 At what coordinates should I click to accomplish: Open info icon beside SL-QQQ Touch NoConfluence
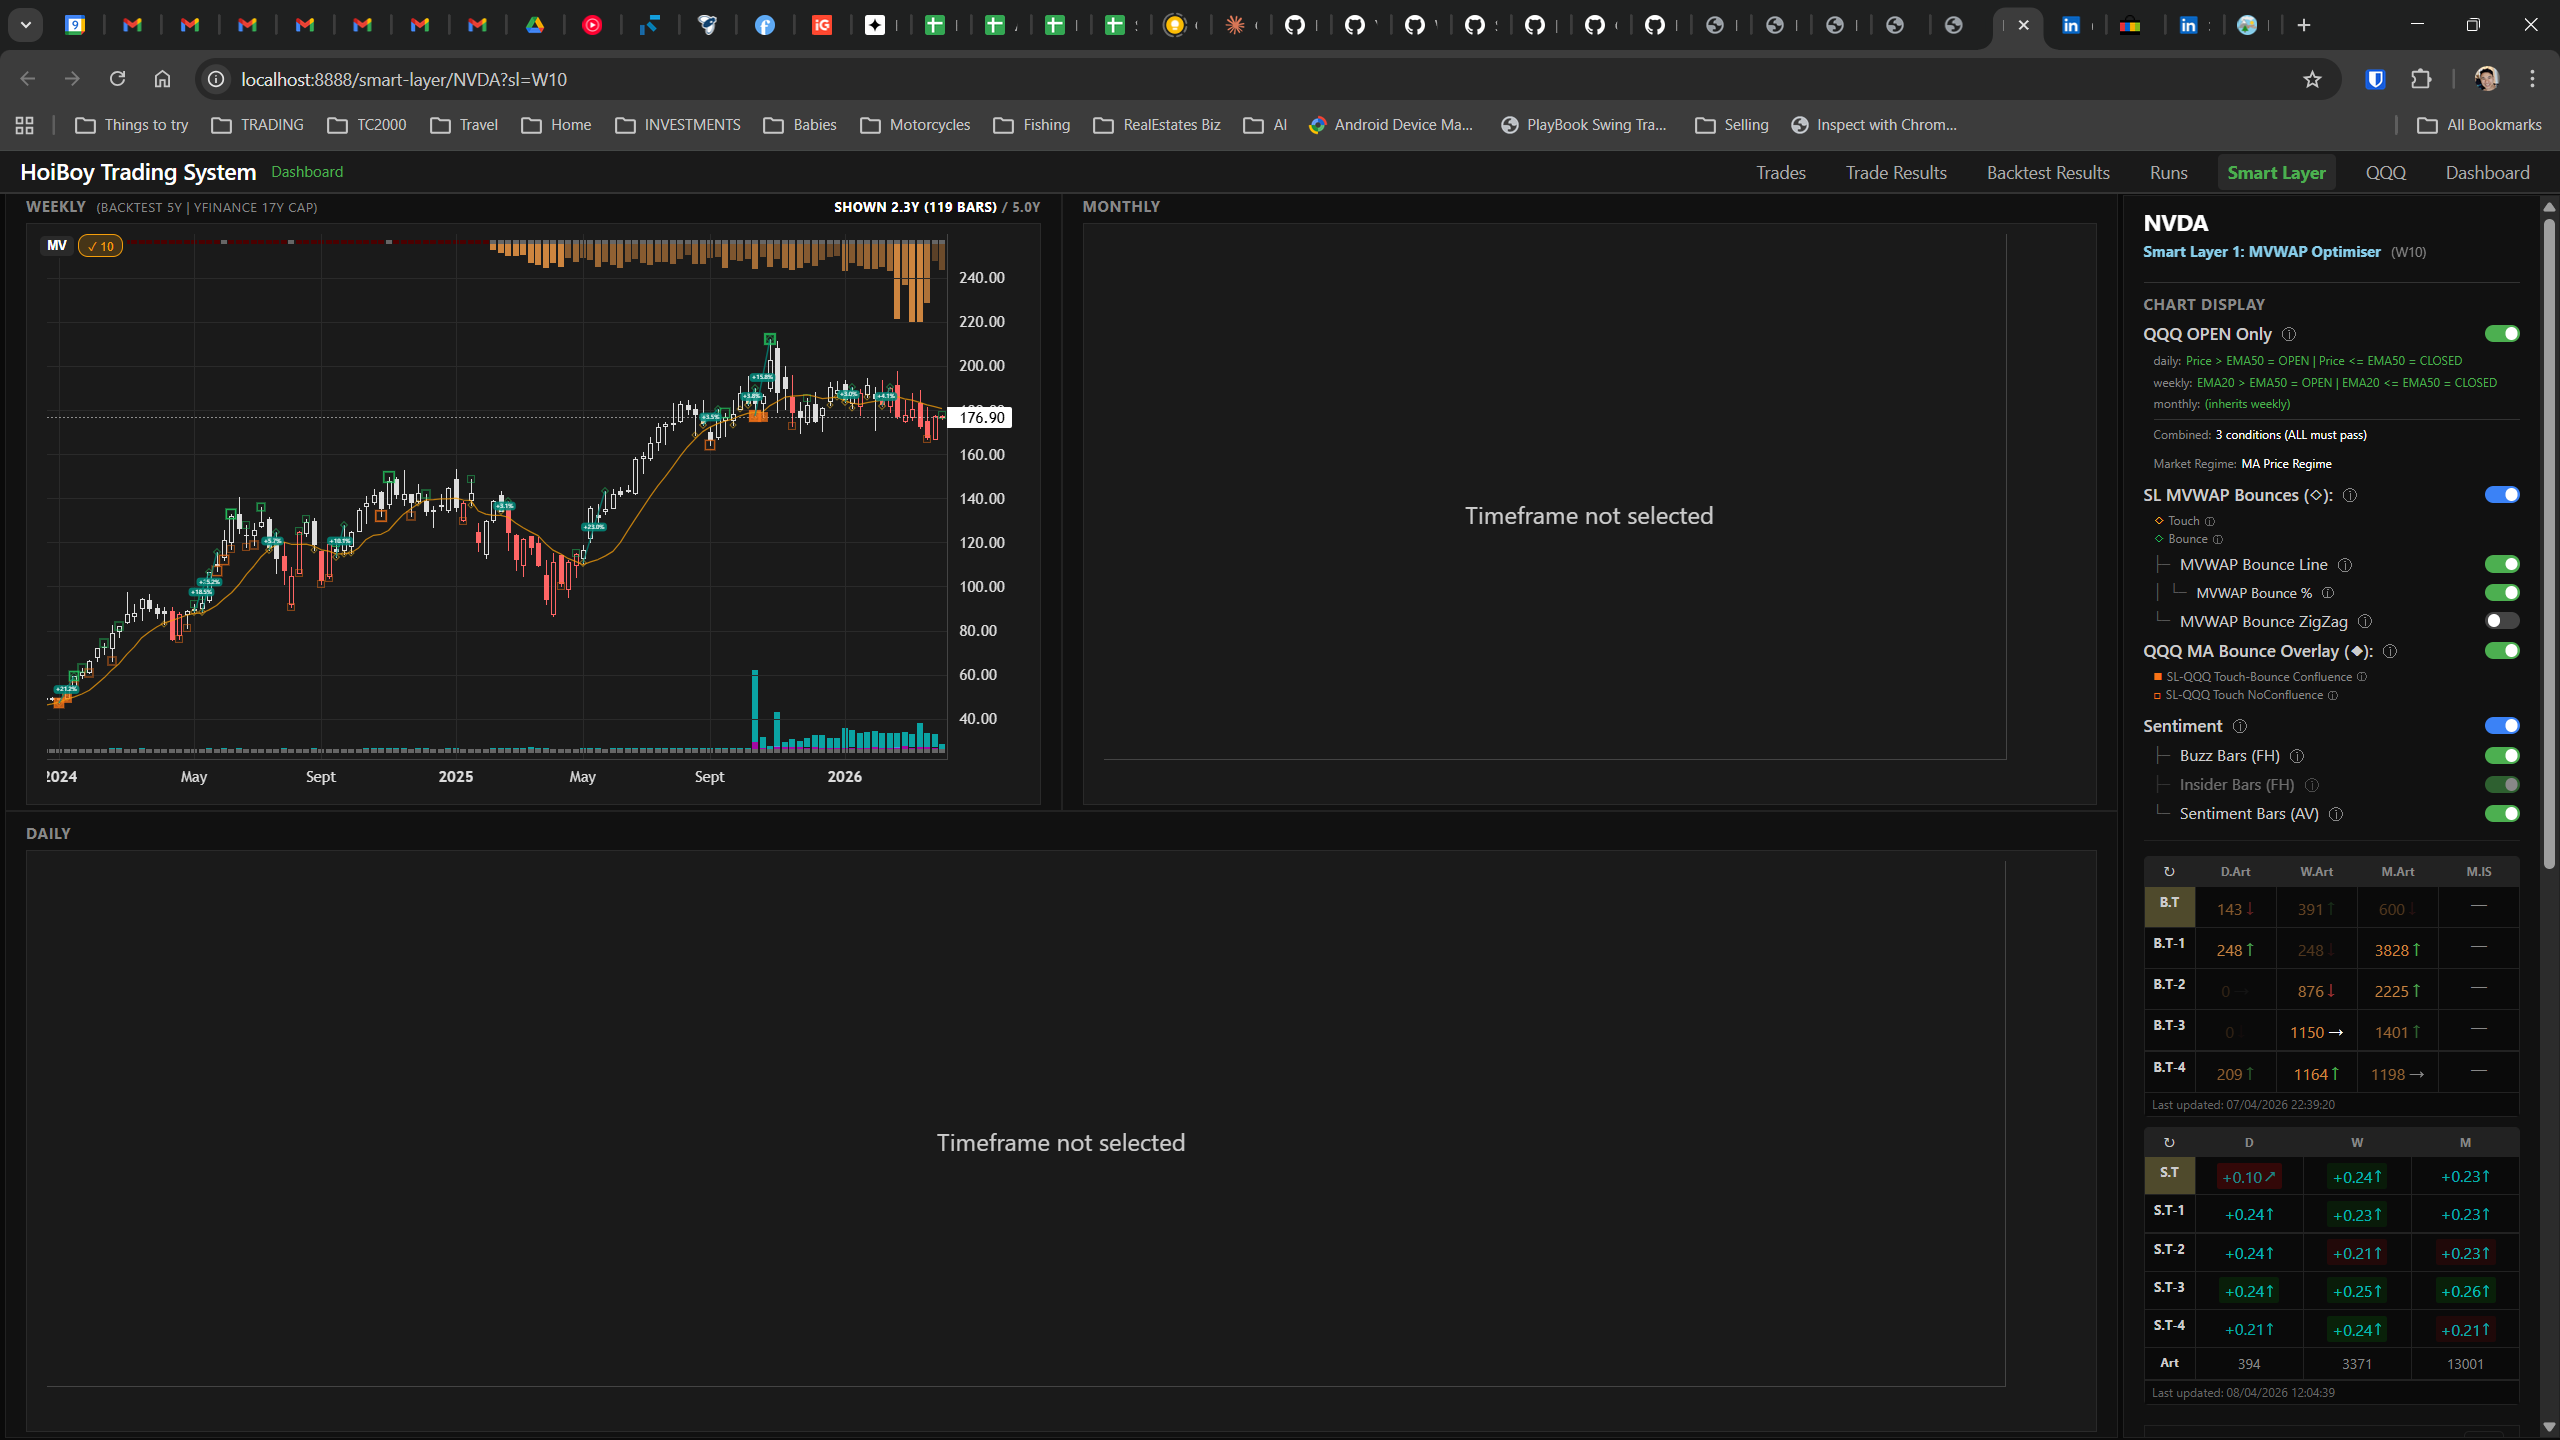tap(2333, 695)
